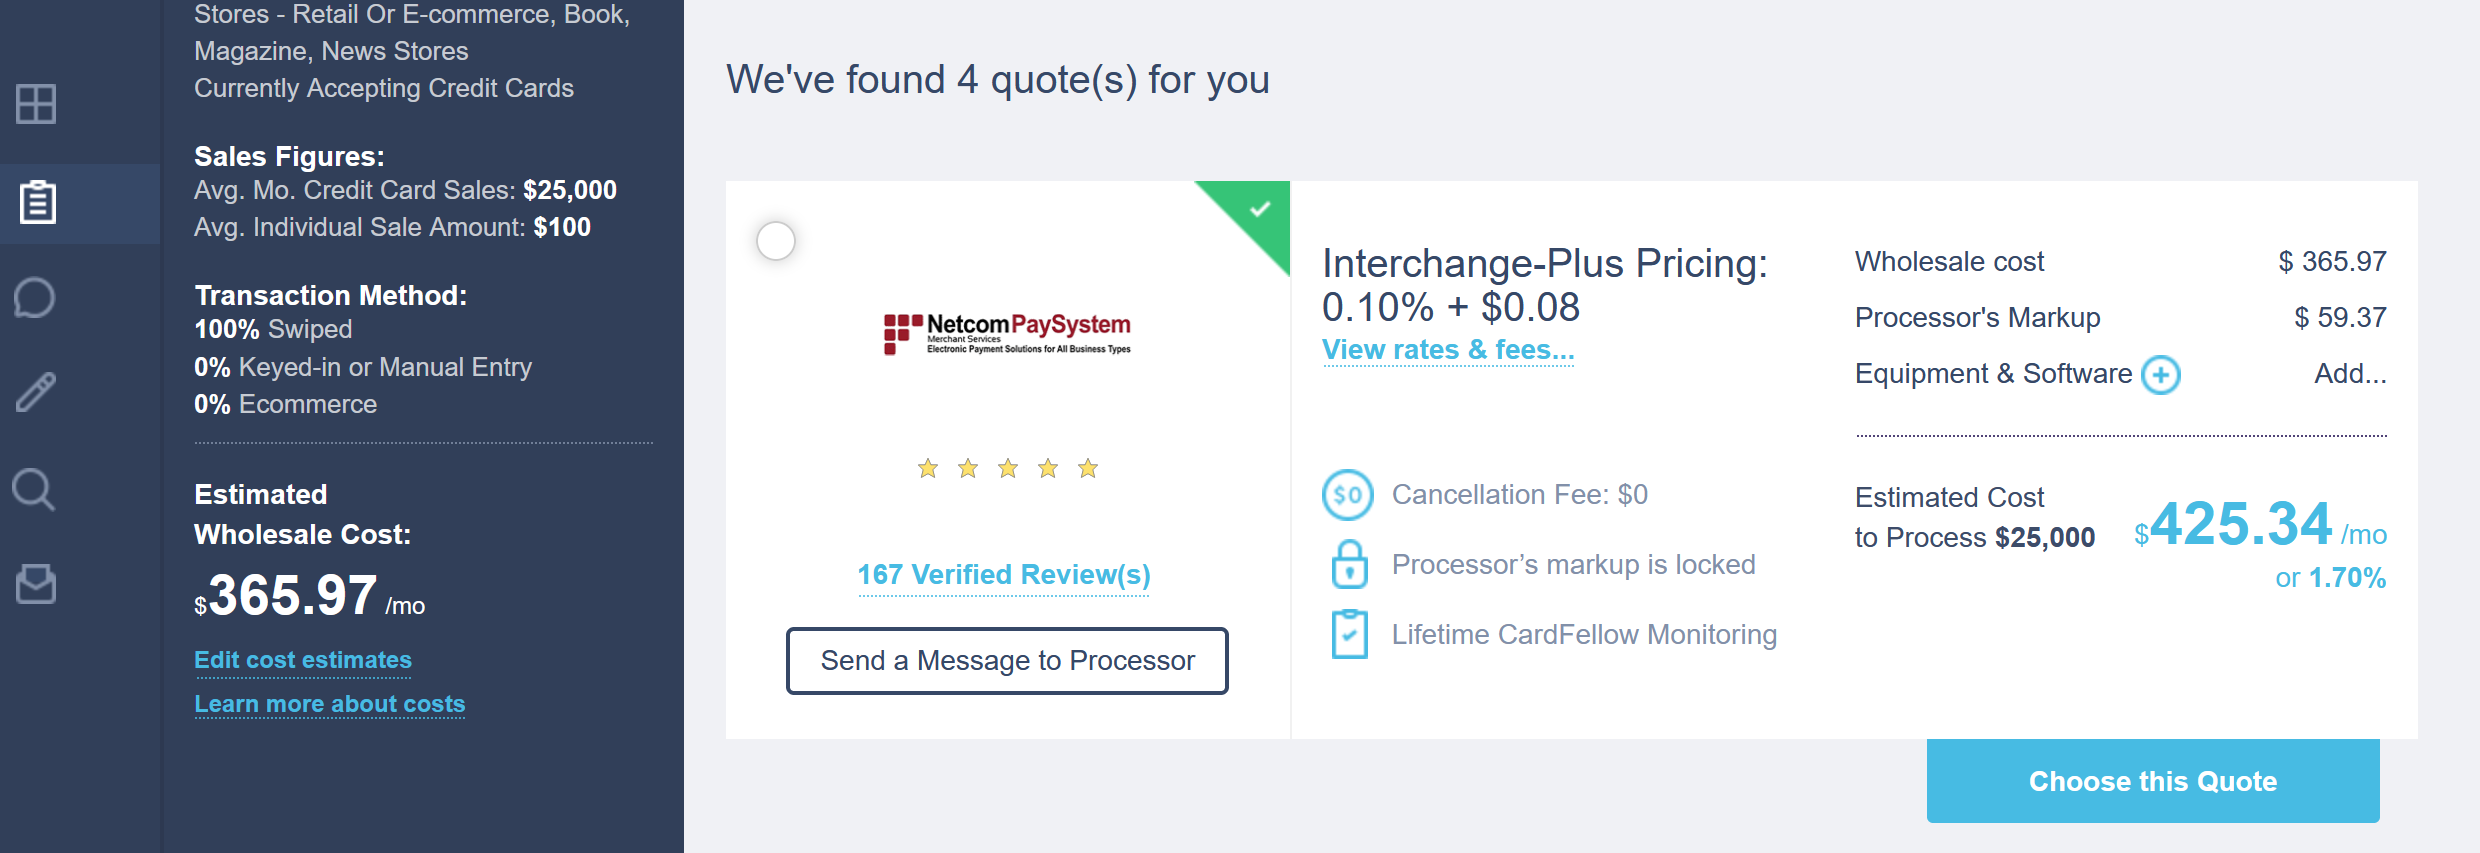The height and width of the screenshot is (853, 2480).
Task: Click the five-star rating row
Action: 1007,468
